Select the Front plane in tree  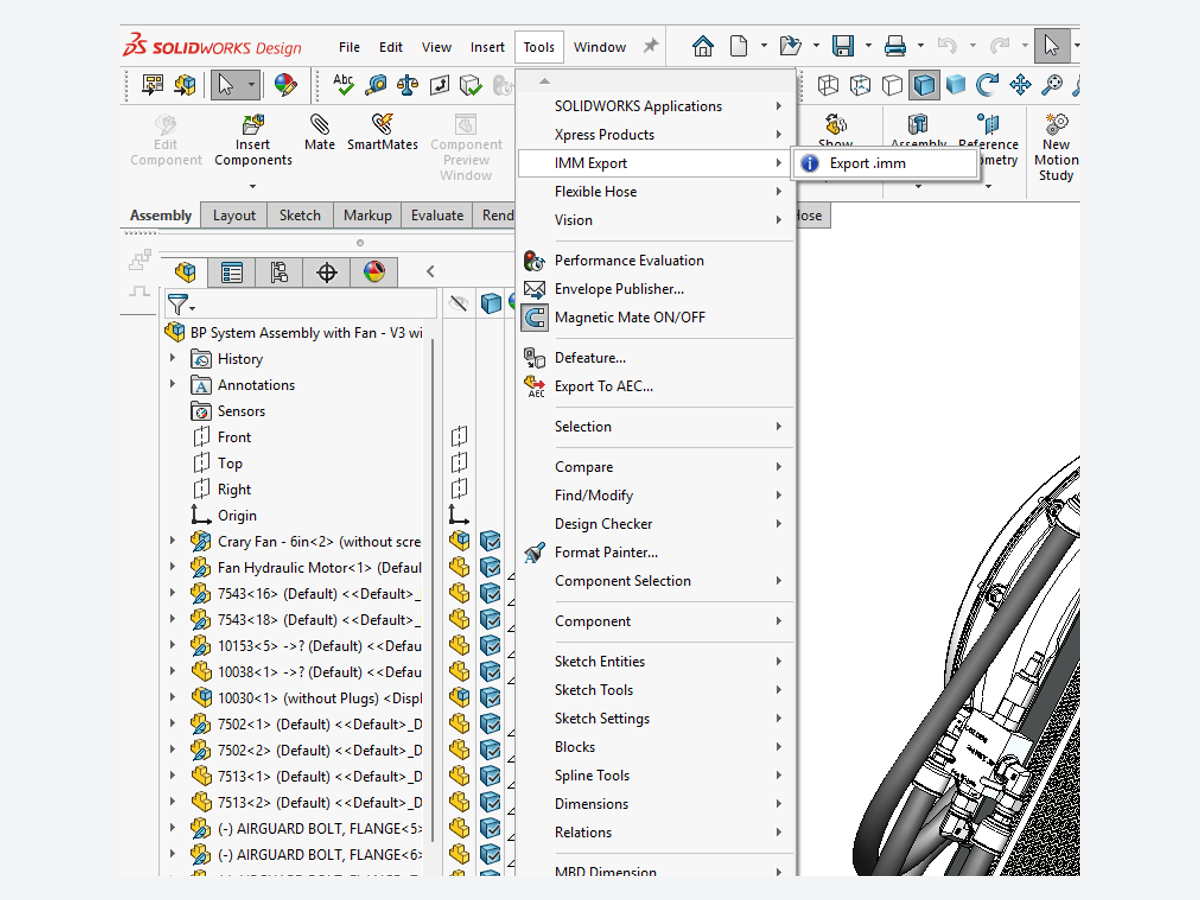pos(234,437)
